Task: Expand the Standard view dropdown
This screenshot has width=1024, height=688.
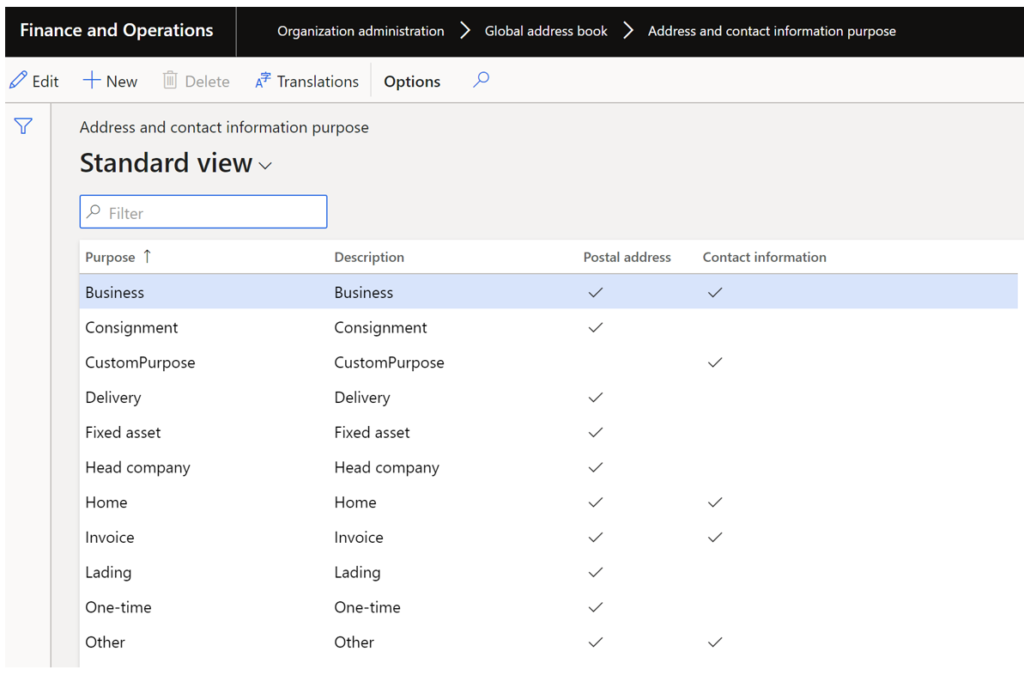Action: point(265,164)
